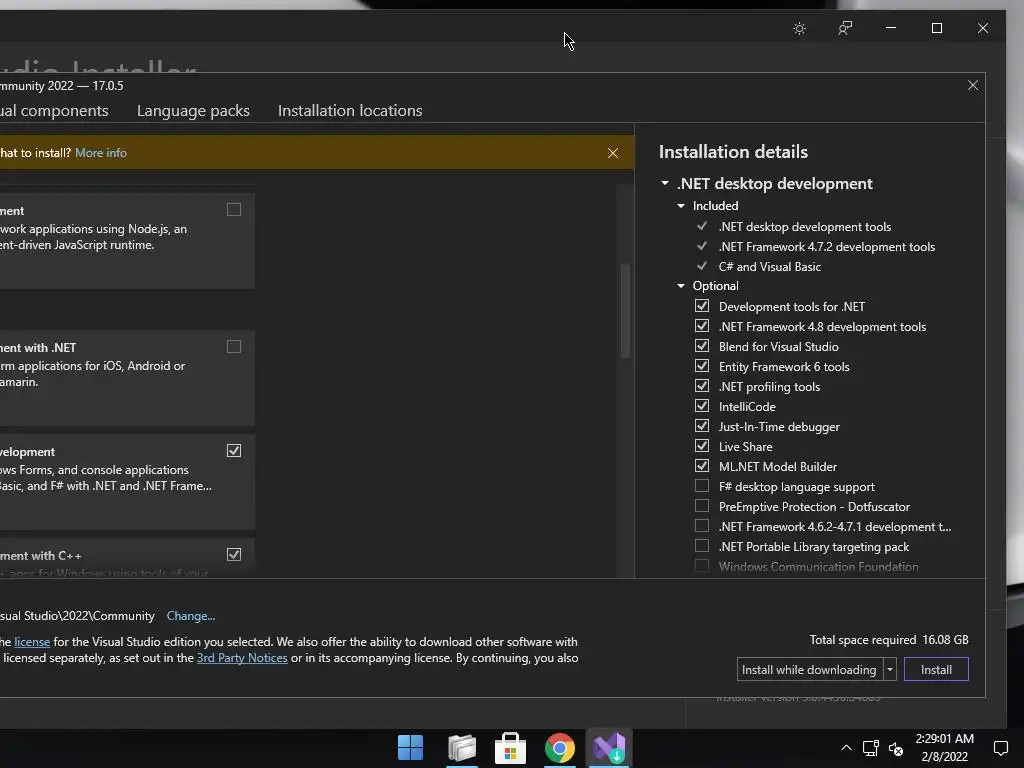Show hidden system tray icons
The height and width of the screenshot is (768, 1024).
(x=846, y=748)
